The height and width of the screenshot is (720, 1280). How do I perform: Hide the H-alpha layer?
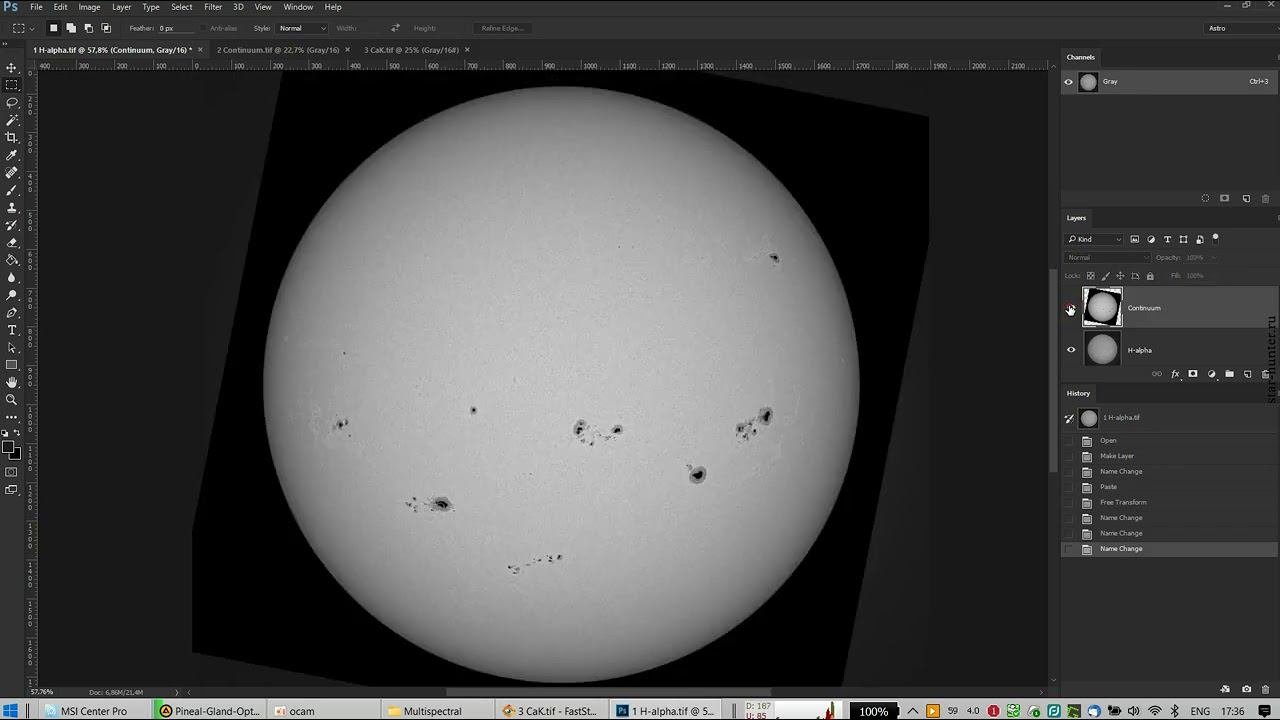coord(1071,350)
